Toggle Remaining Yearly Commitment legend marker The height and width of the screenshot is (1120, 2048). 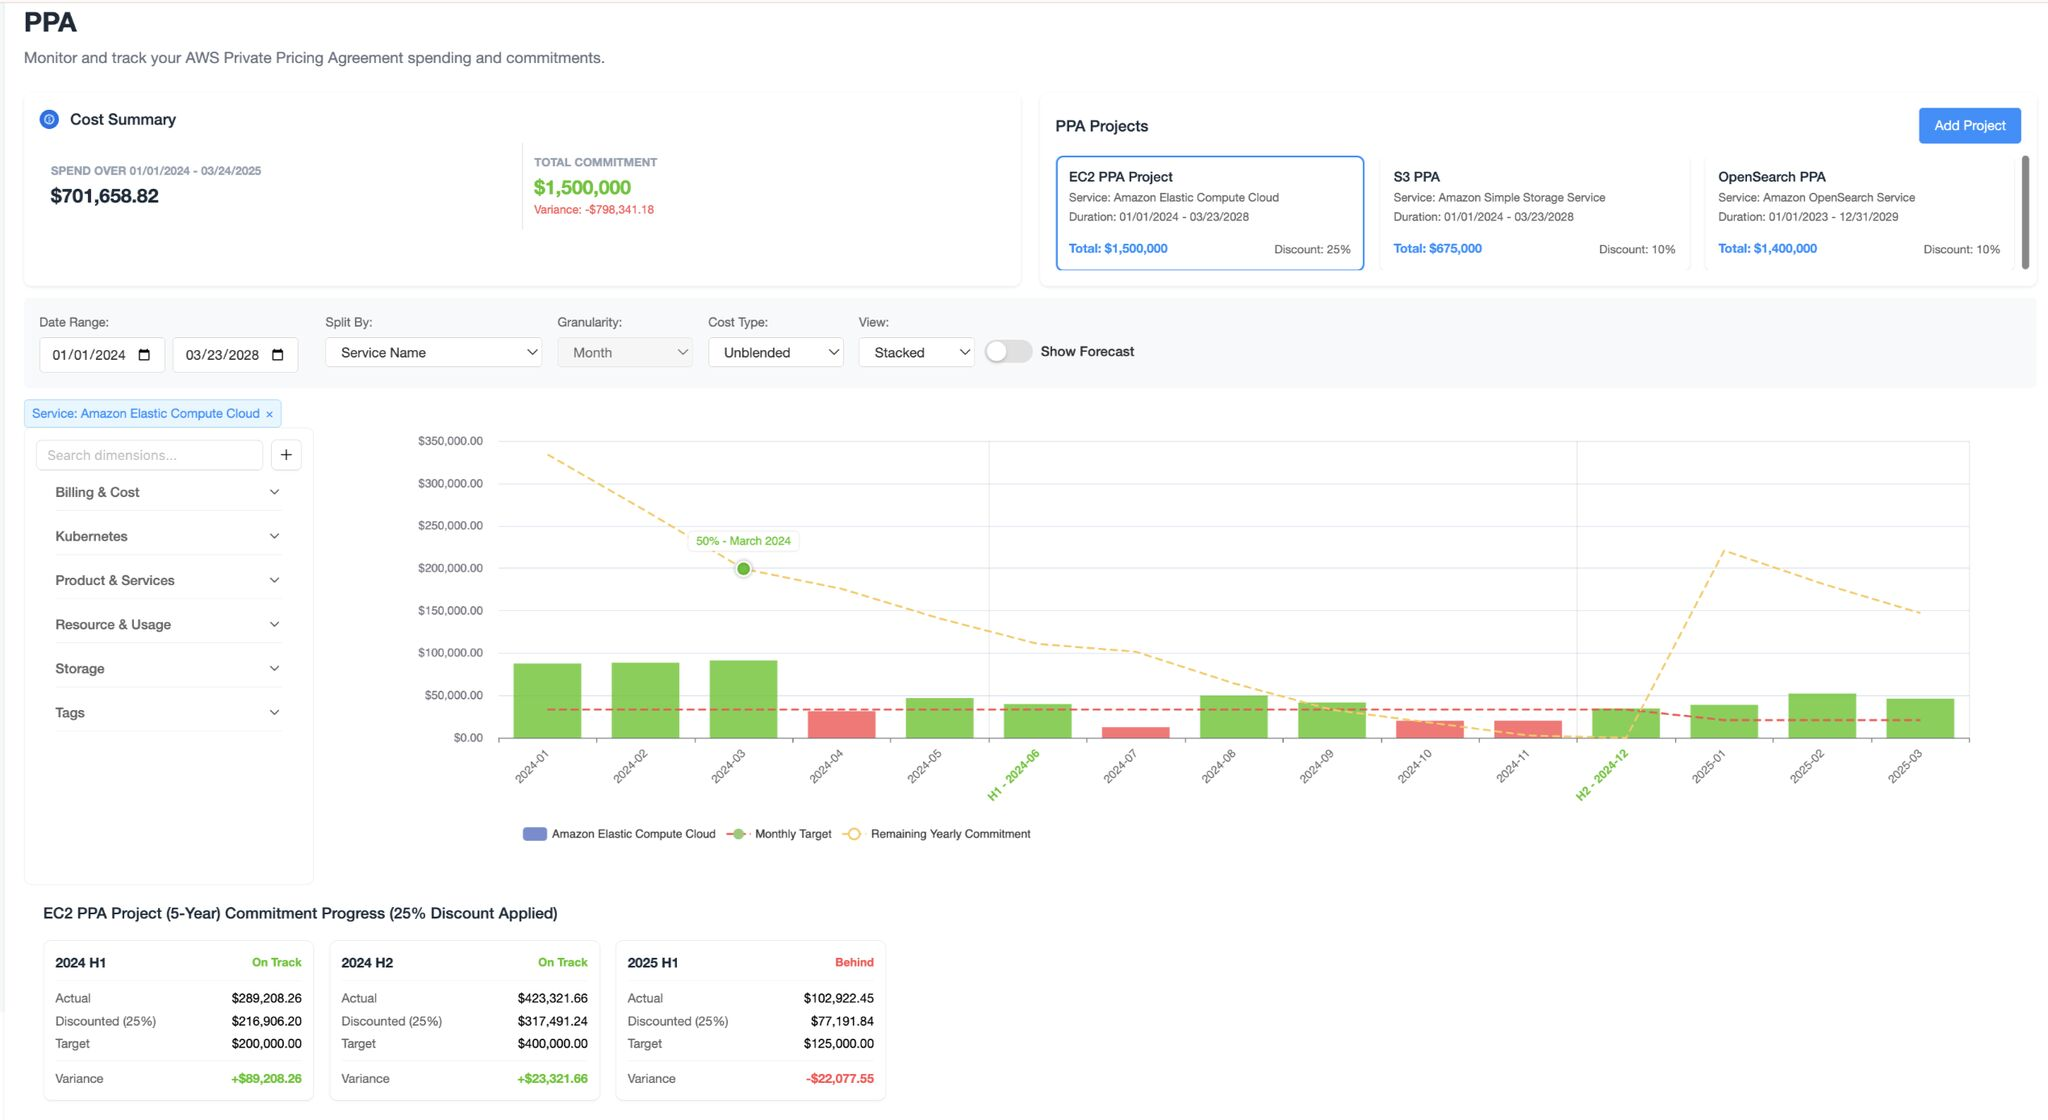pyautogui.click(x=853, y=834)
